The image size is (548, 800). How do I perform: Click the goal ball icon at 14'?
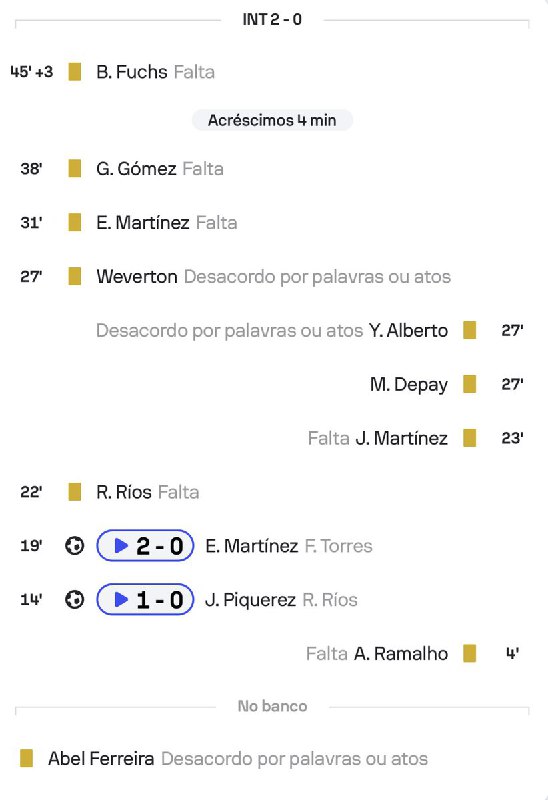click(74, 599)
